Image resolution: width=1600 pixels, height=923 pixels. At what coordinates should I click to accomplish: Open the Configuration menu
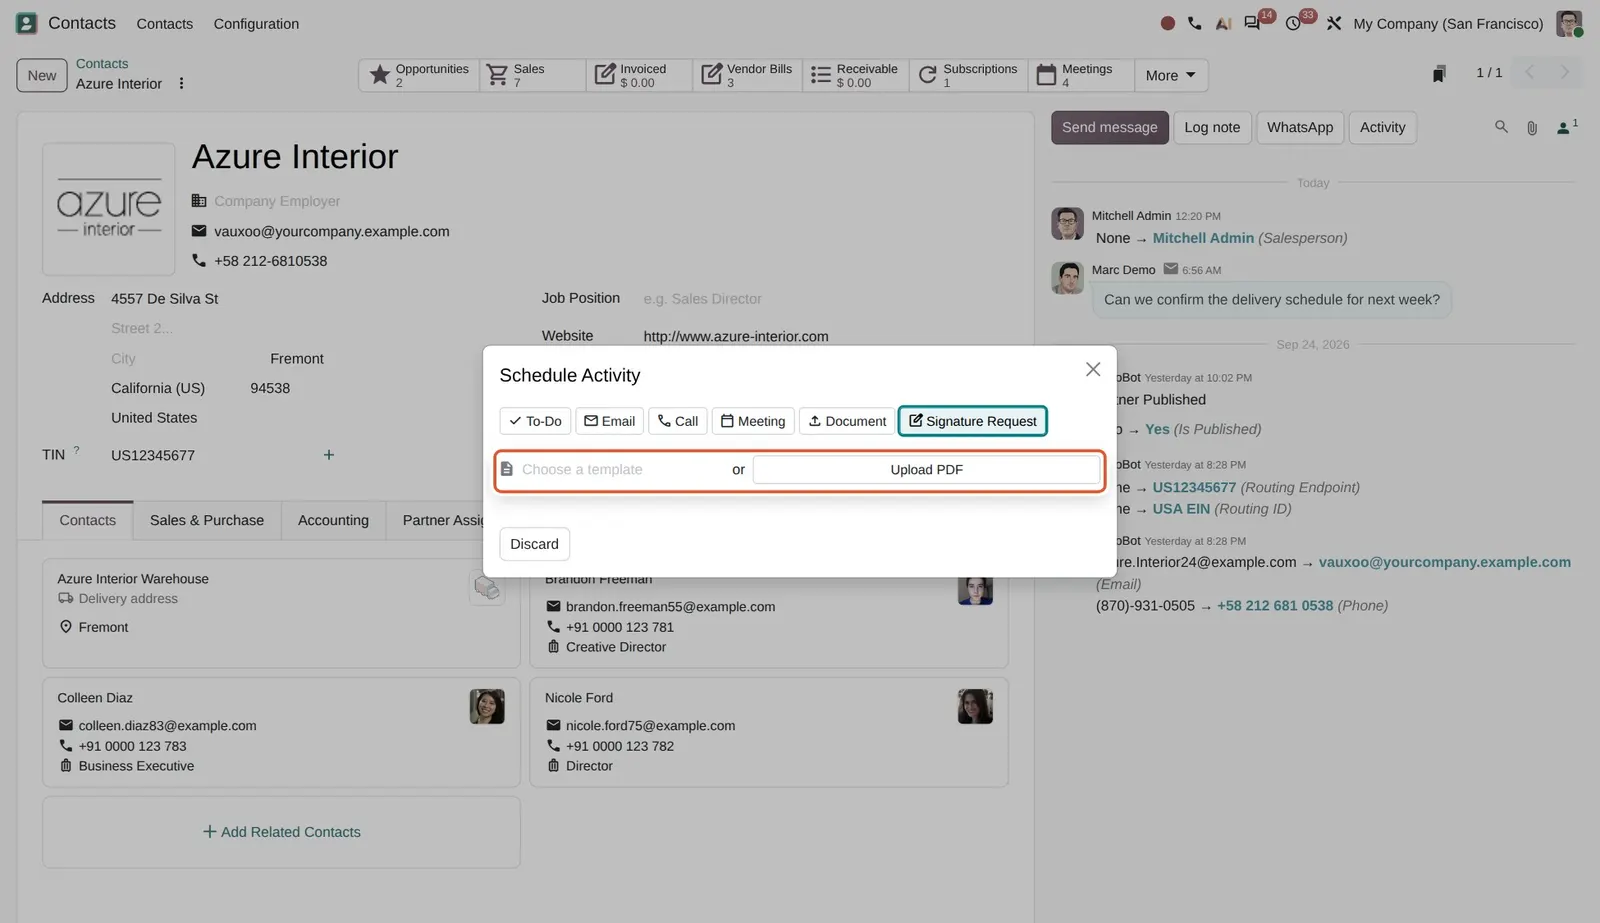[256, 23]
